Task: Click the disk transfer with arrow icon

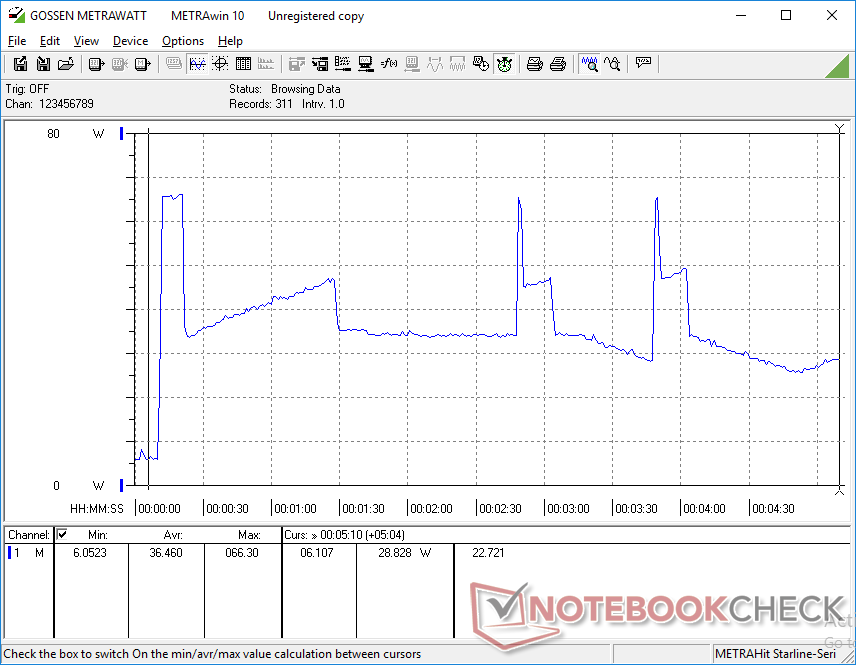Action: [x=320, y=64]
